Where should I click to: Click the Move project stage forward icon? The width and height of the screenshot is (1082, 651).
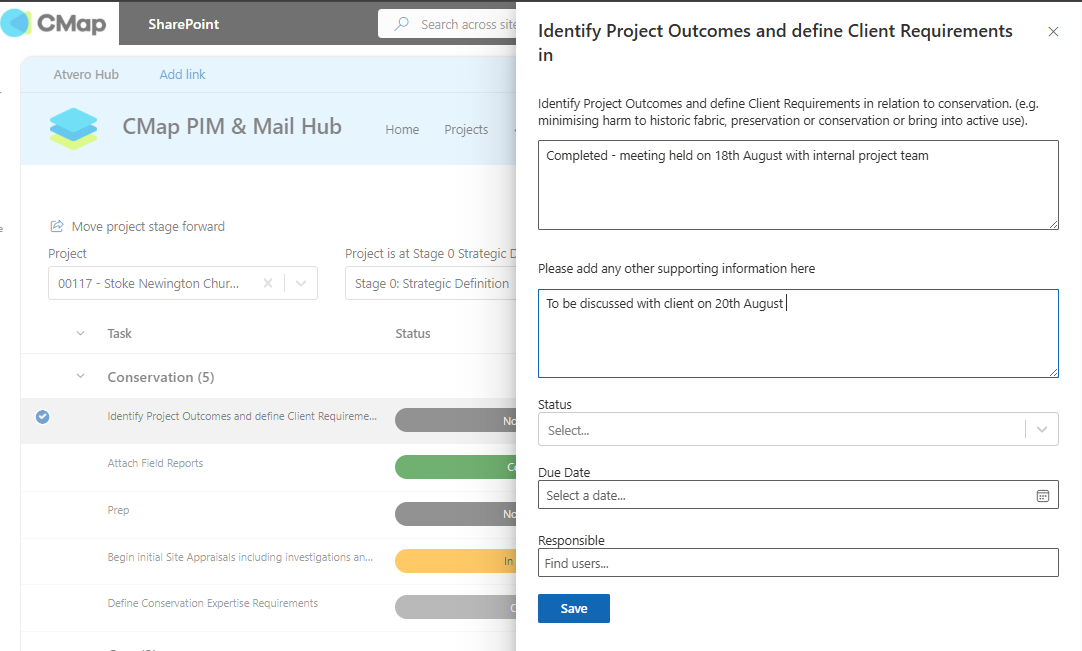[57, 226]
